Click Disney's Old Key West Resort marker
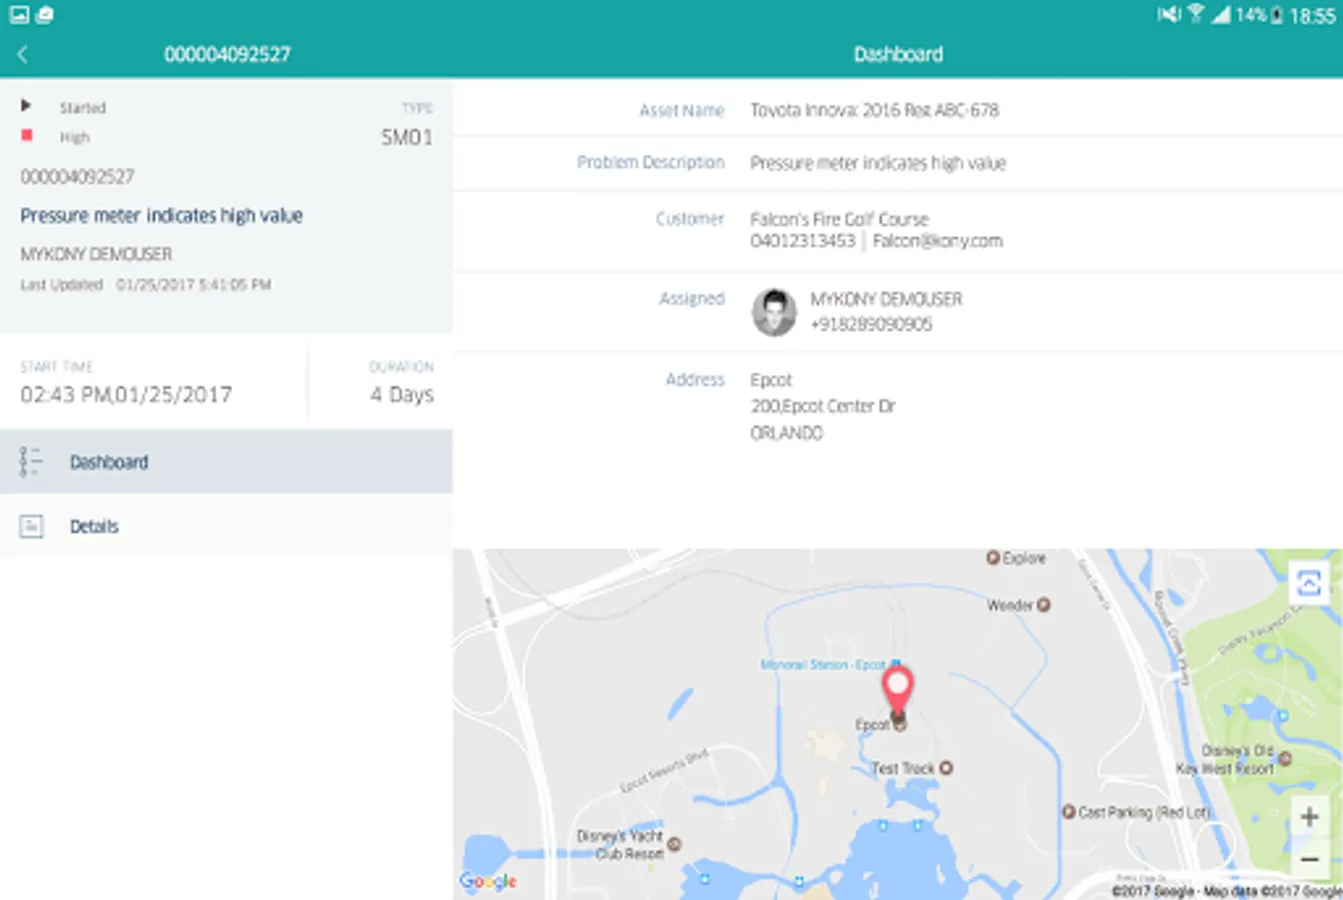This screenshot has width=1343, height=900. 1285,759
